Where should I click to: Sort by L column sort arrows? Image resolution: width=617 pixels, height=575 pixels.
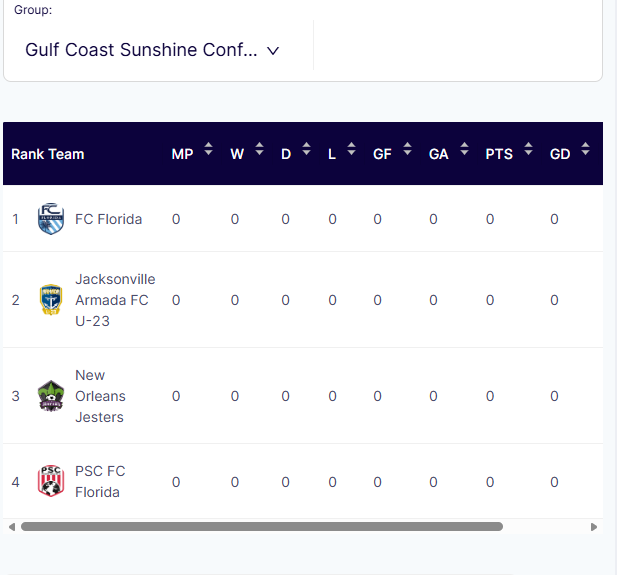[351, 149]
